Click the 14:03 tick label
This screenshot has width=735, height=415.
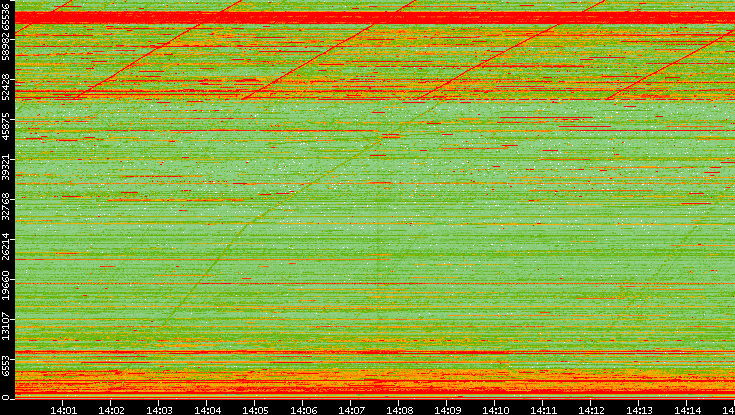159,410
